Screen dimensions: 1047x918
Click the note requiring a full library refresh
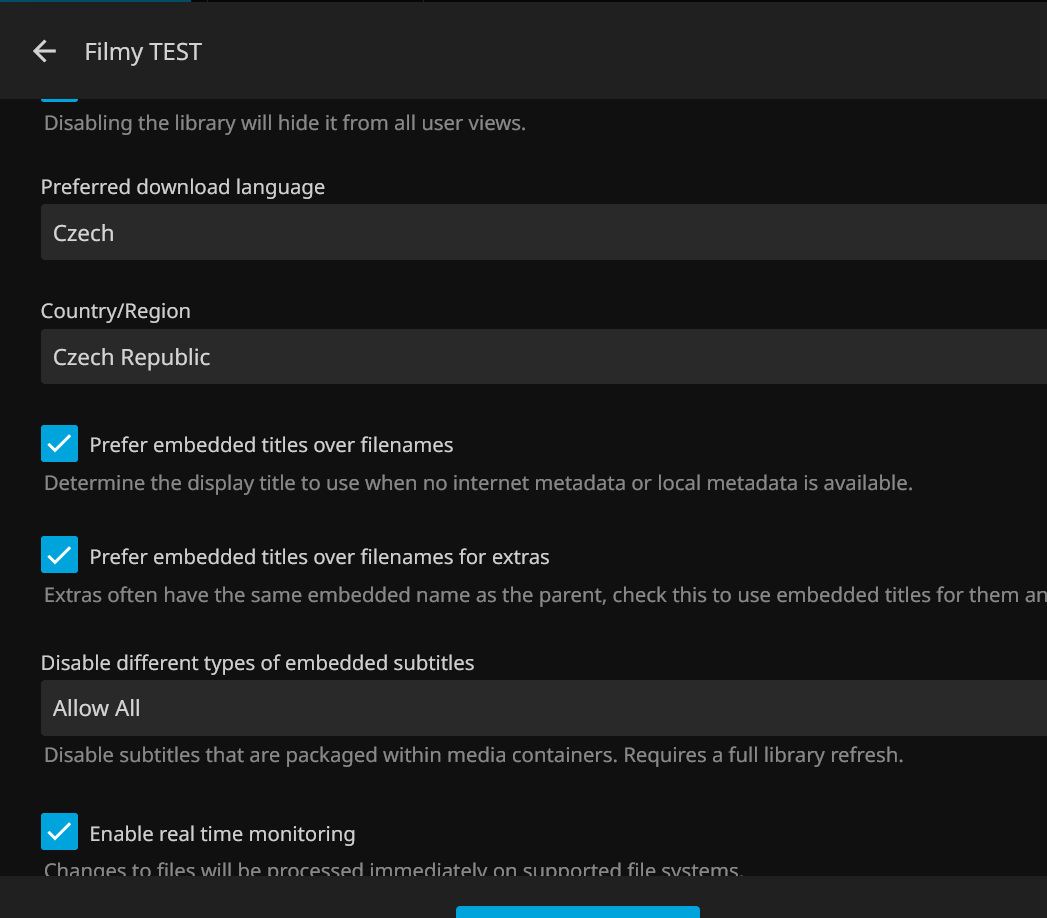[x=473, y=755]
